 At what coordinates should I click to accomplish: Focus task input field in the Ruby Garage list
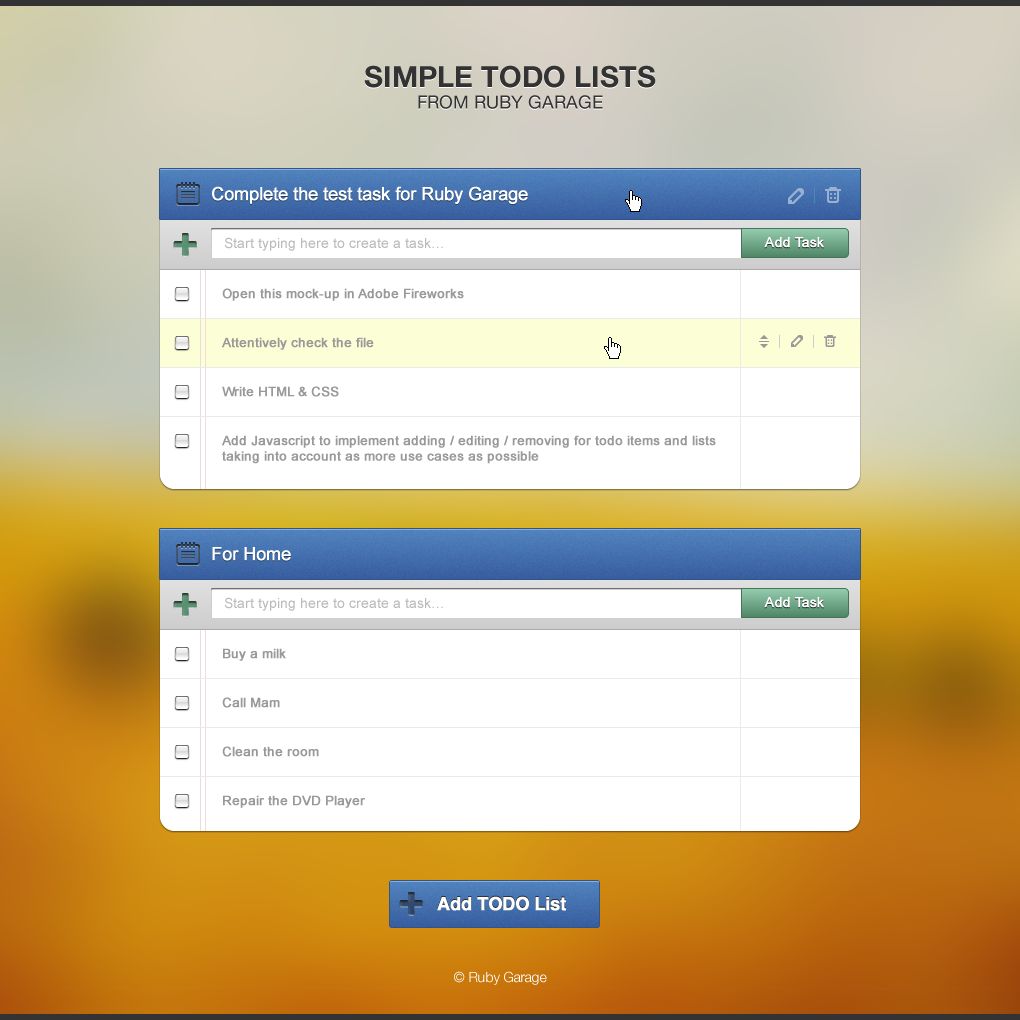476,243
